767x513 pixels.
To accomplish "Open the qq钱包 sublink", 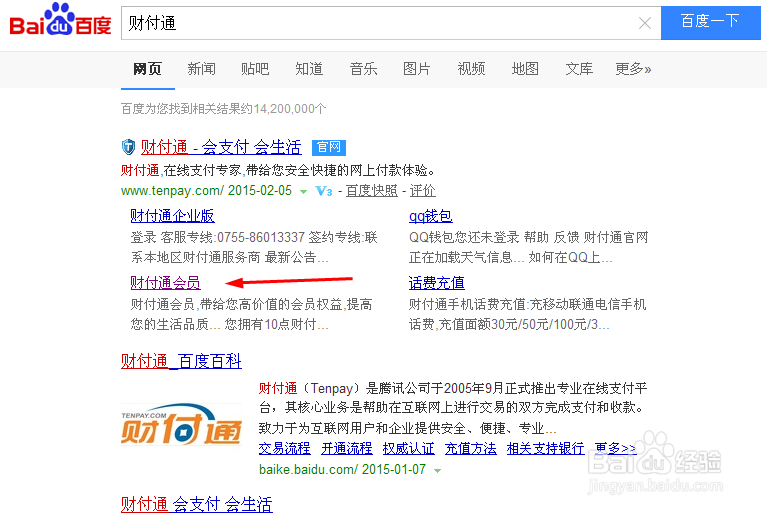I will (430, 216).
